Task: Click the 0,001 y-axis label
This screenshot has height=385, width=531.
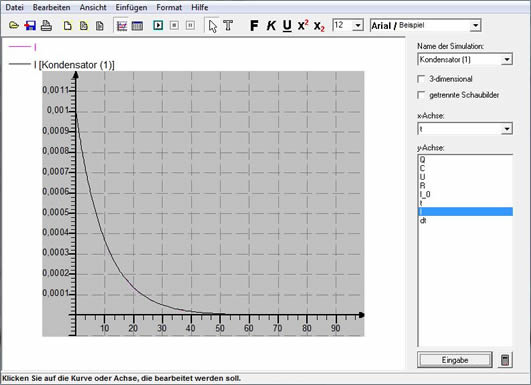Action: [57, 110]
